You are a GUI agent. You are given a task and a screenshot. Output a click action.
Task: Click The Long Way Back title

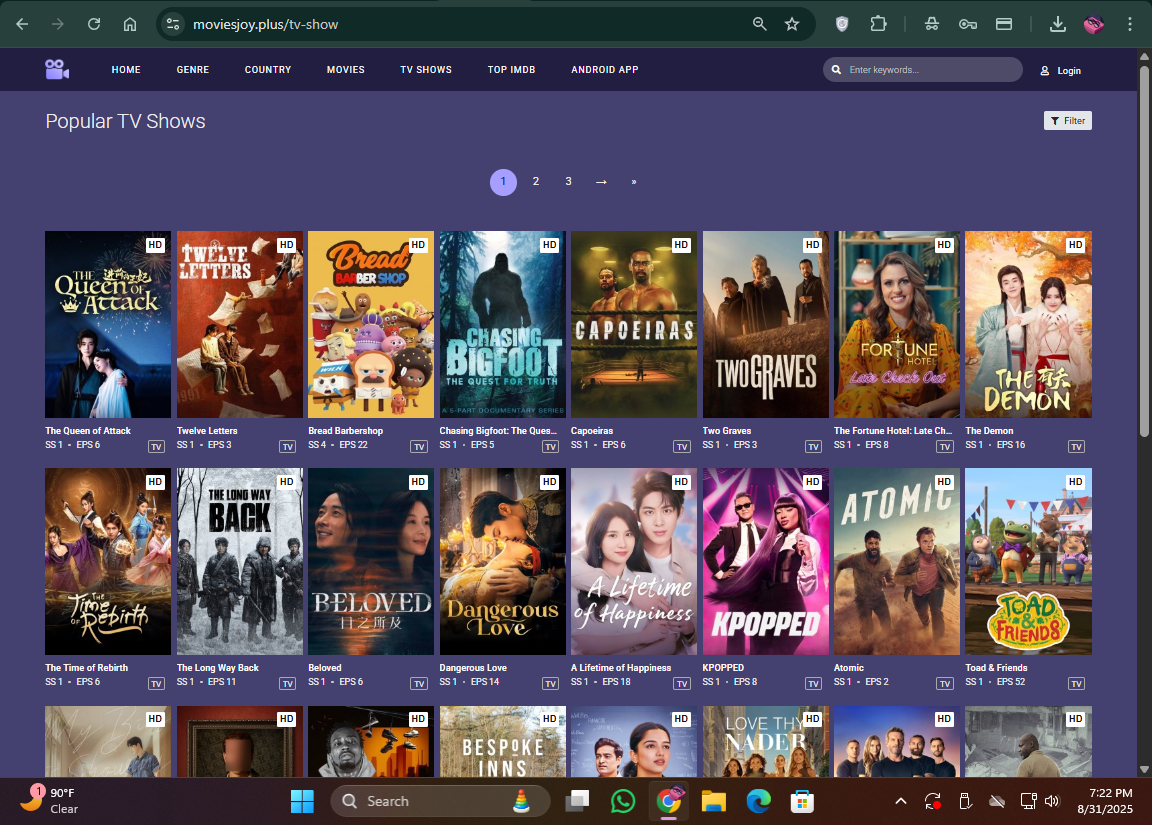click(x=217, y=668)
